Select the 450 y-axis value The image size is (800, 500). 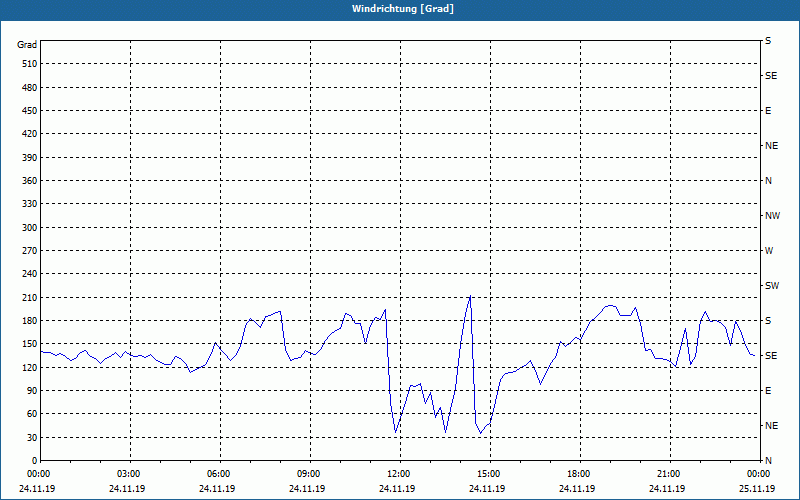[30, 111]
